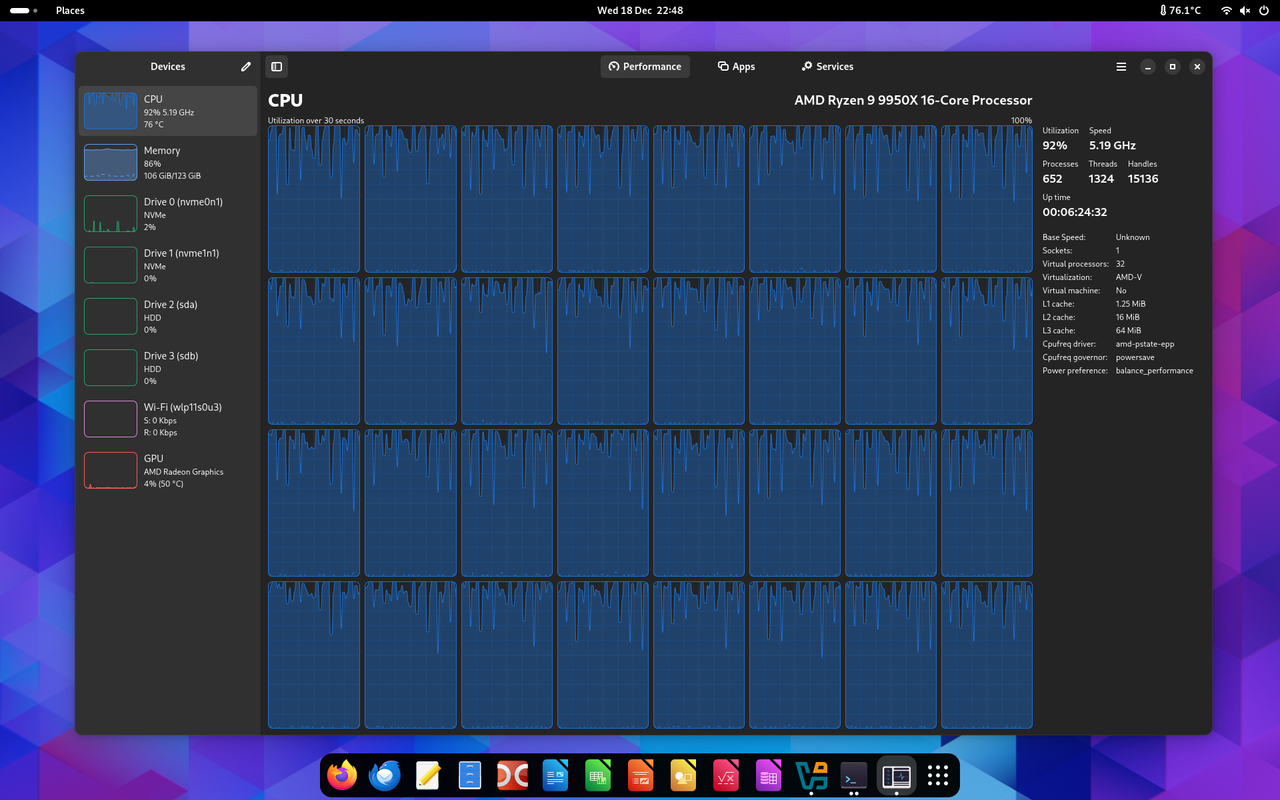Open the Files cabinet icon in dock
The image size is (1280, 800).
470,775
